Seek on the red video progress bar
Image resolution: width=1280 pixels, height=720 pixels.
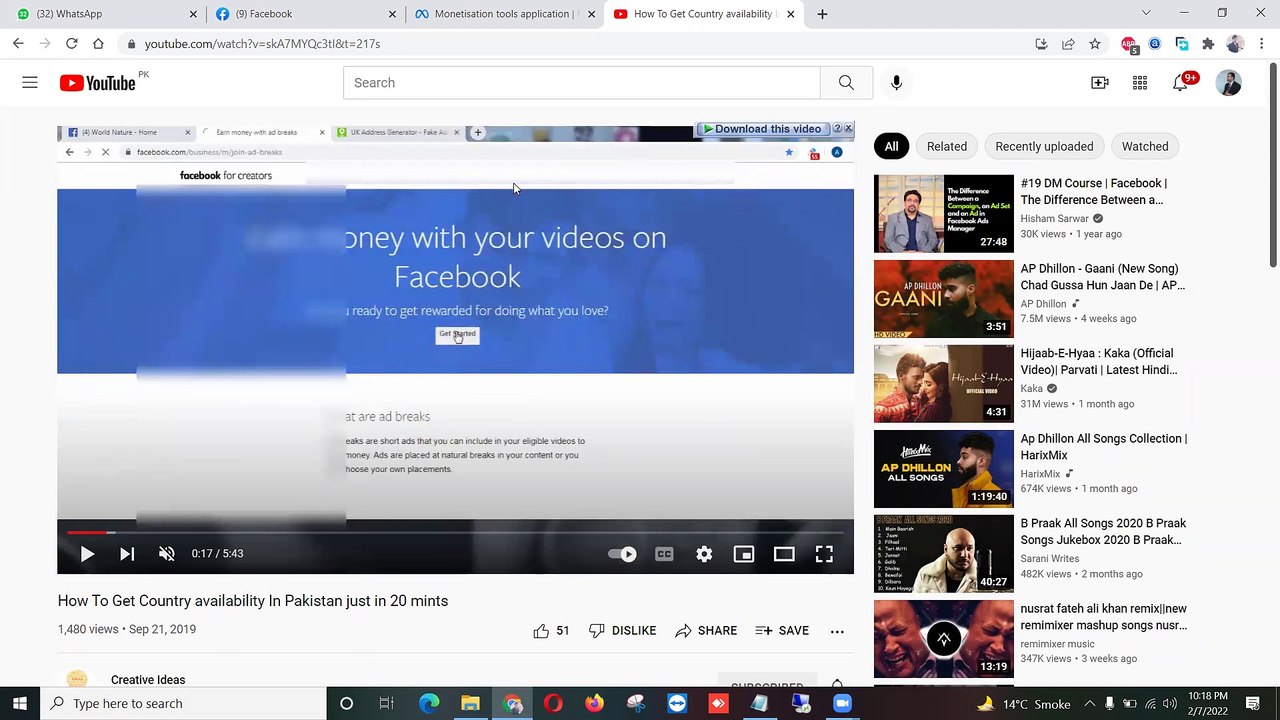pyautogui.click(x=455, y=532)
